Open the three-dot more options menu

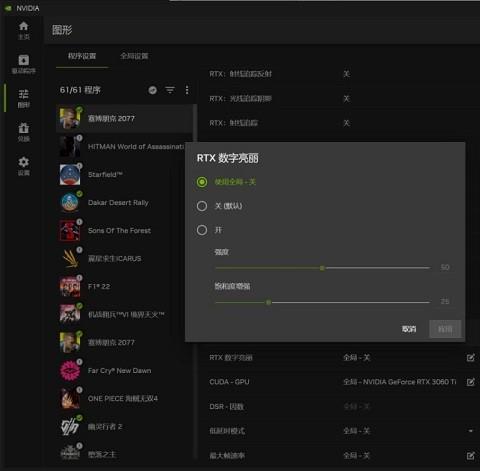click(187, 90)
